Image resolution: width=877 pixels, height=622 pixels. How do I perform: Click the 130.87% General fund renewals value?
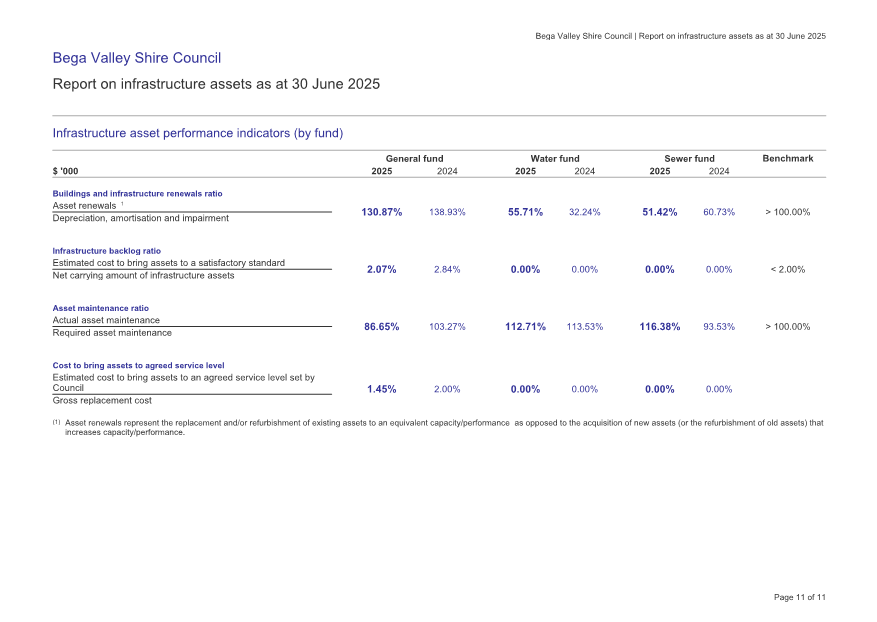381,212
